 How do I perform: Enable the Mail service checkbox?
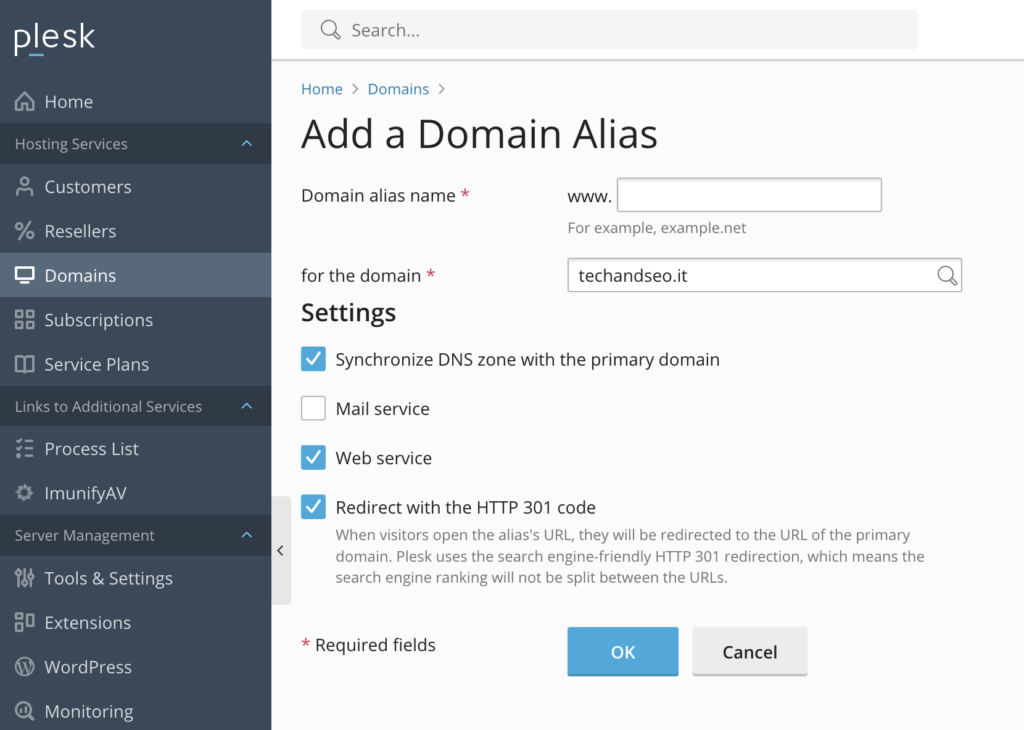click(x=313, y=409)
